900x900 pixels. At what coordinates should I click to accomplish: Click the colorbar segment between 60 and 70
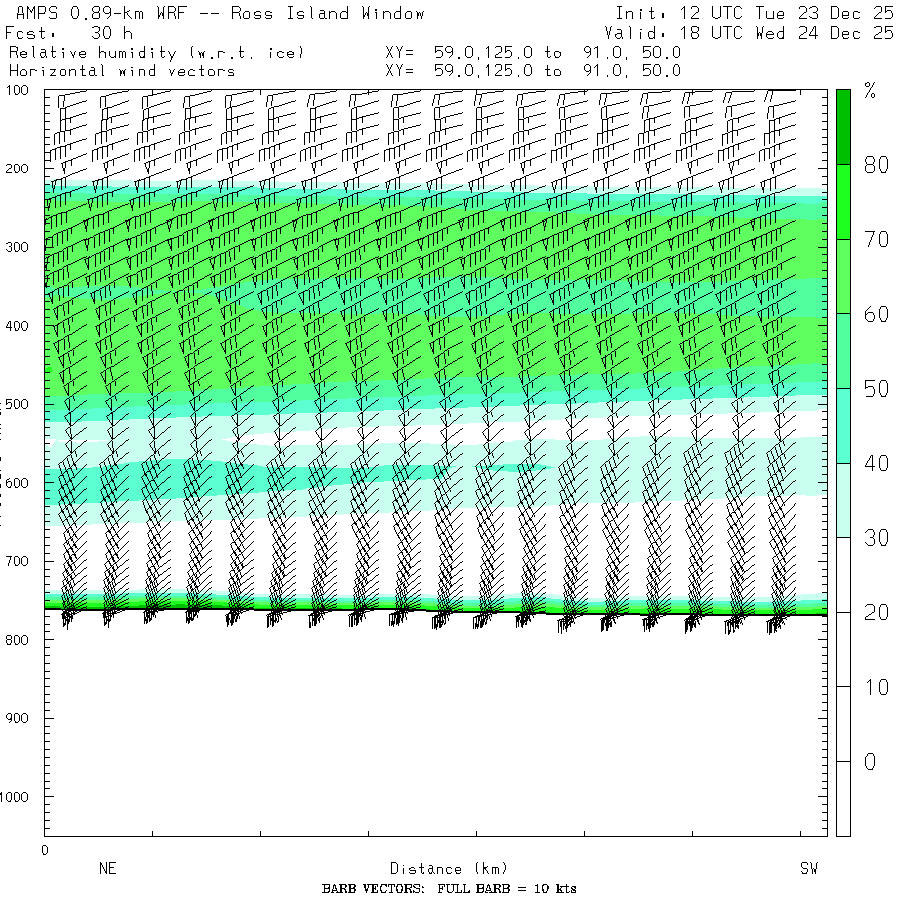click(x=843, y=276)
